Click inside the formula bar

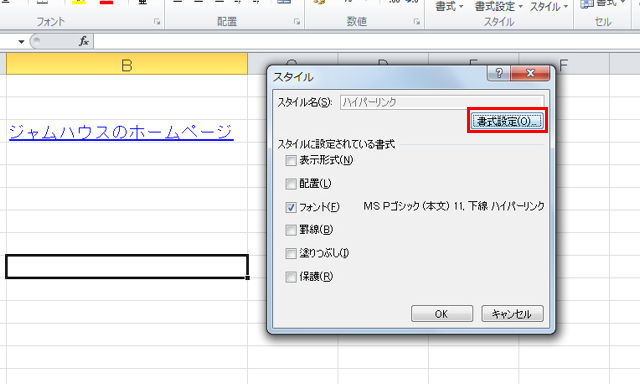click(x=367, y=42)
